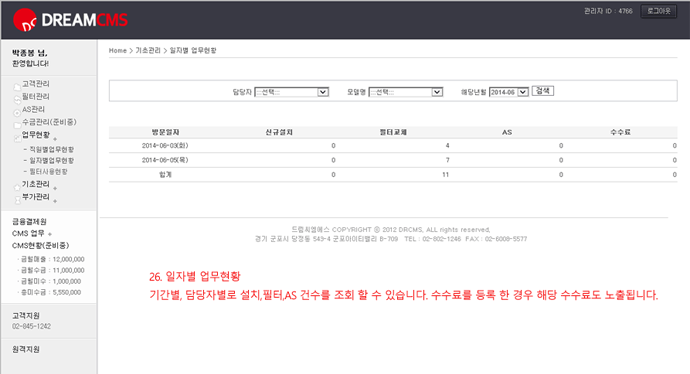Click the 원격지원 sidebar link
The image size is (690, 374).
[26, 349]
